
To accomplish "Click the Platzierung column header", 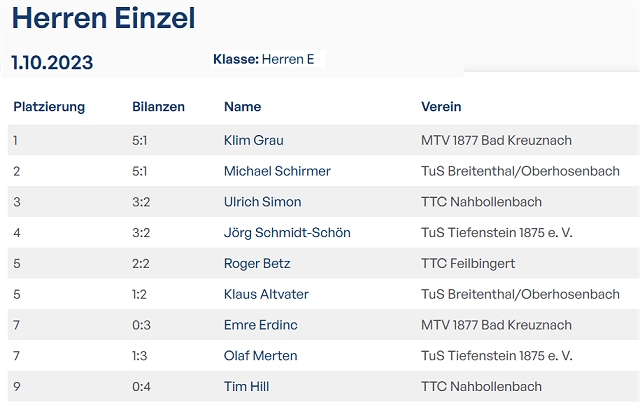I will 49,107.
